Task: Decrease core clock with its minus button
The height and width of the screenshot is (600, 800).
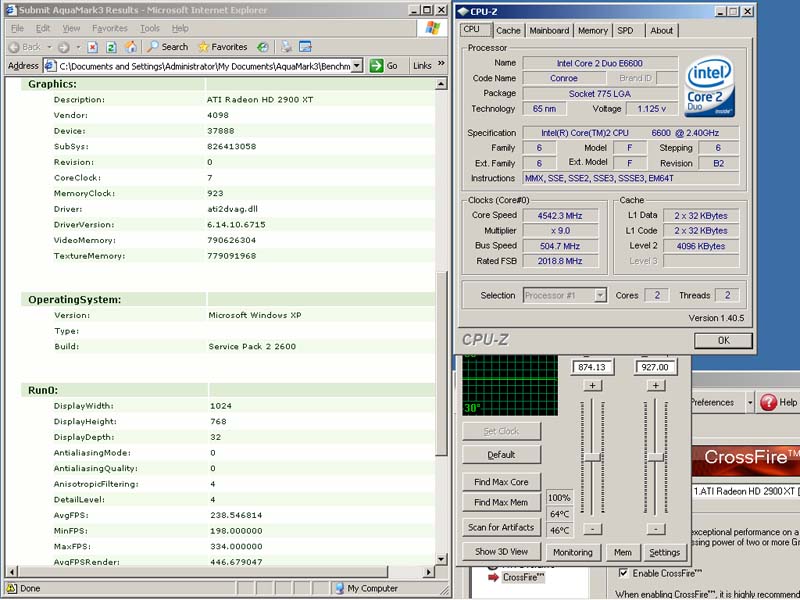Action: click(592, 529)
